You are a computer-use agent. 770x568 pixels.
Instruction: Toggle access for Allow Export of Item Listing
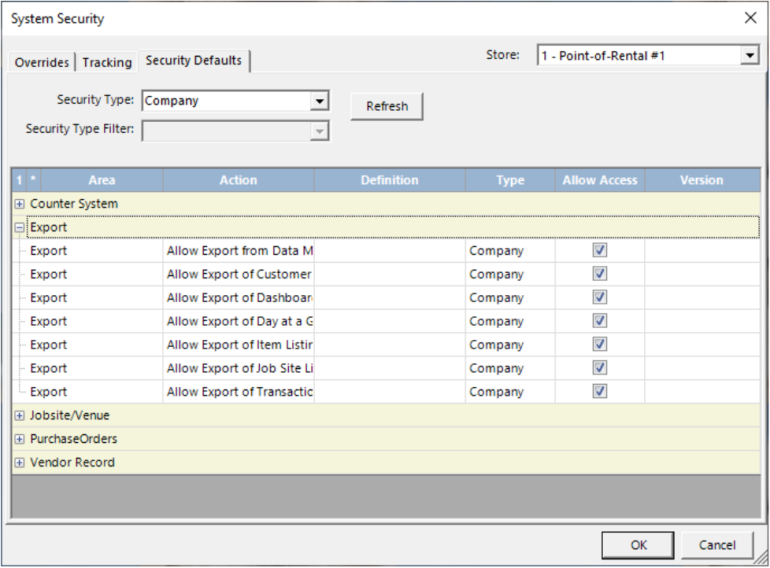(x=600, y=345)
